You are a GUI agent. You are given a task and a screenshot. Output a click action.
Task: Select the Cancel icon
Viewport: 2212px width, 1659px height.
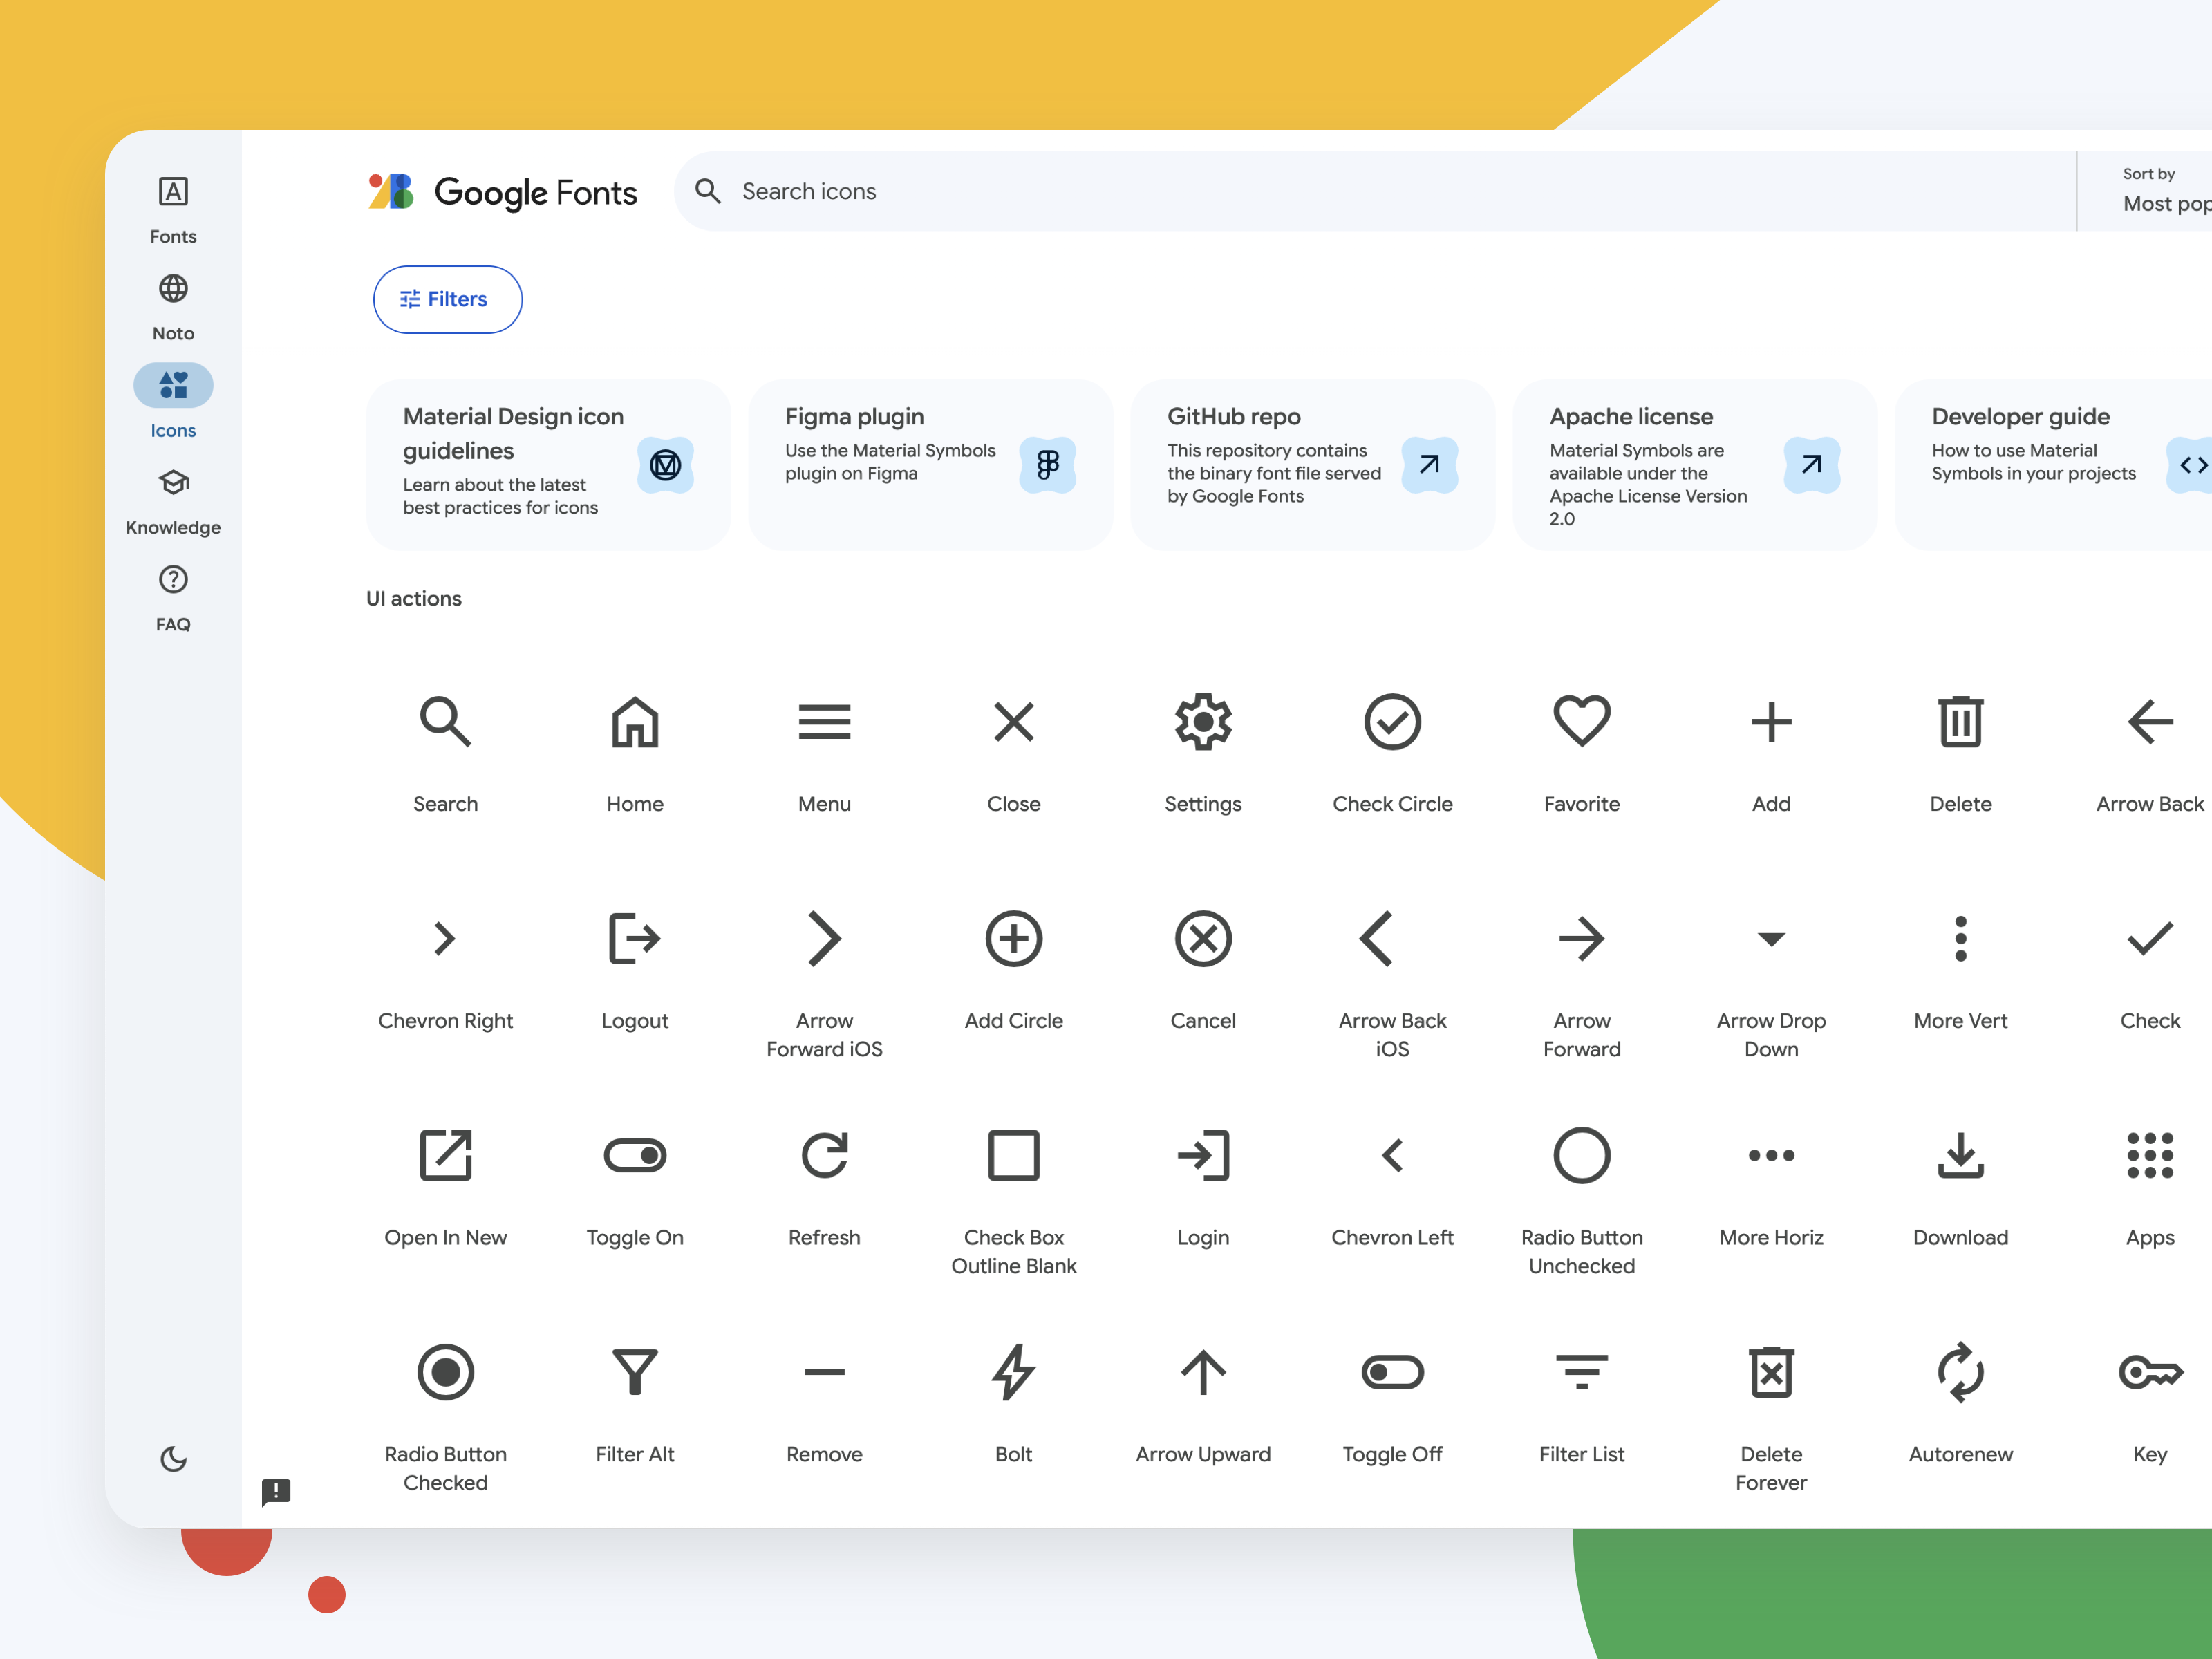(1203, 938)
